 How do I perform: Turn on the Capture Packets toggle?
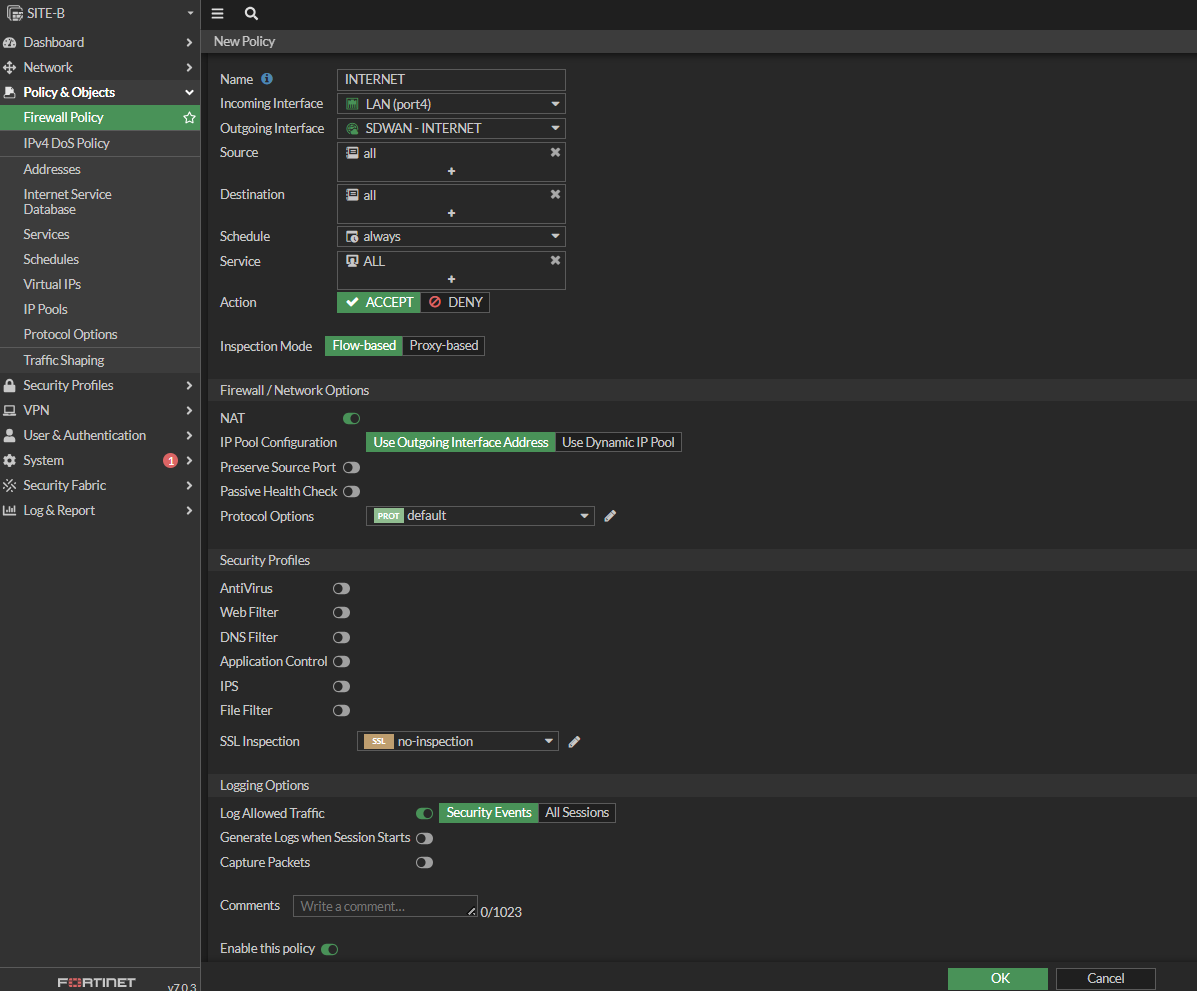424,862
